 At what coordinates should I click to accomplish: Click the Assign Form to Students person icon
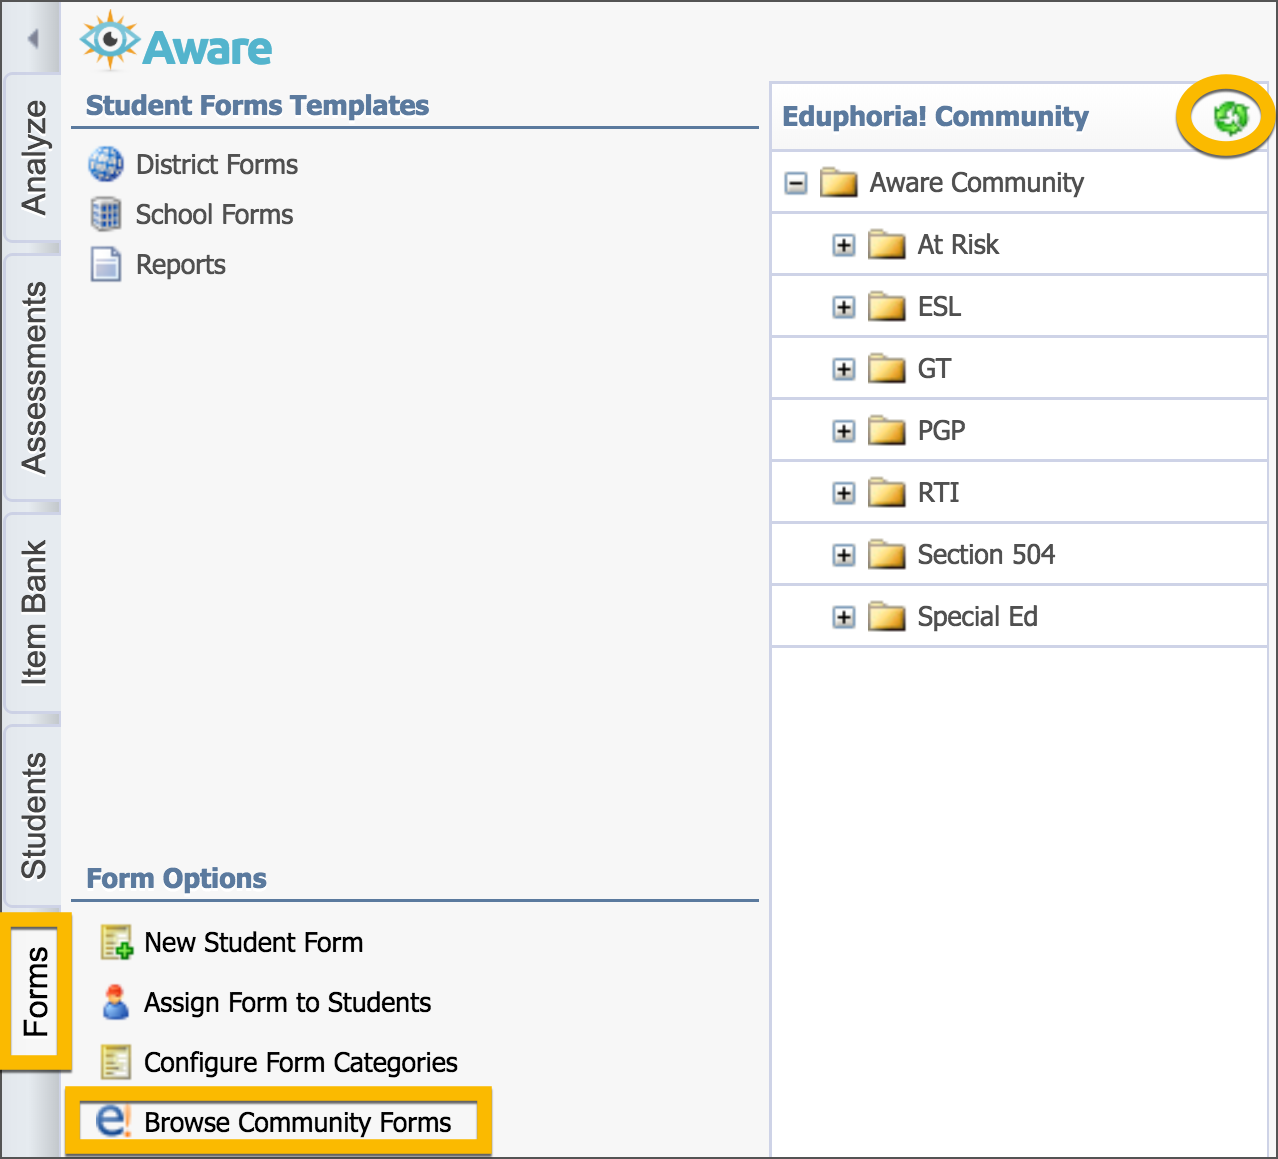[x=116, y=1002]
